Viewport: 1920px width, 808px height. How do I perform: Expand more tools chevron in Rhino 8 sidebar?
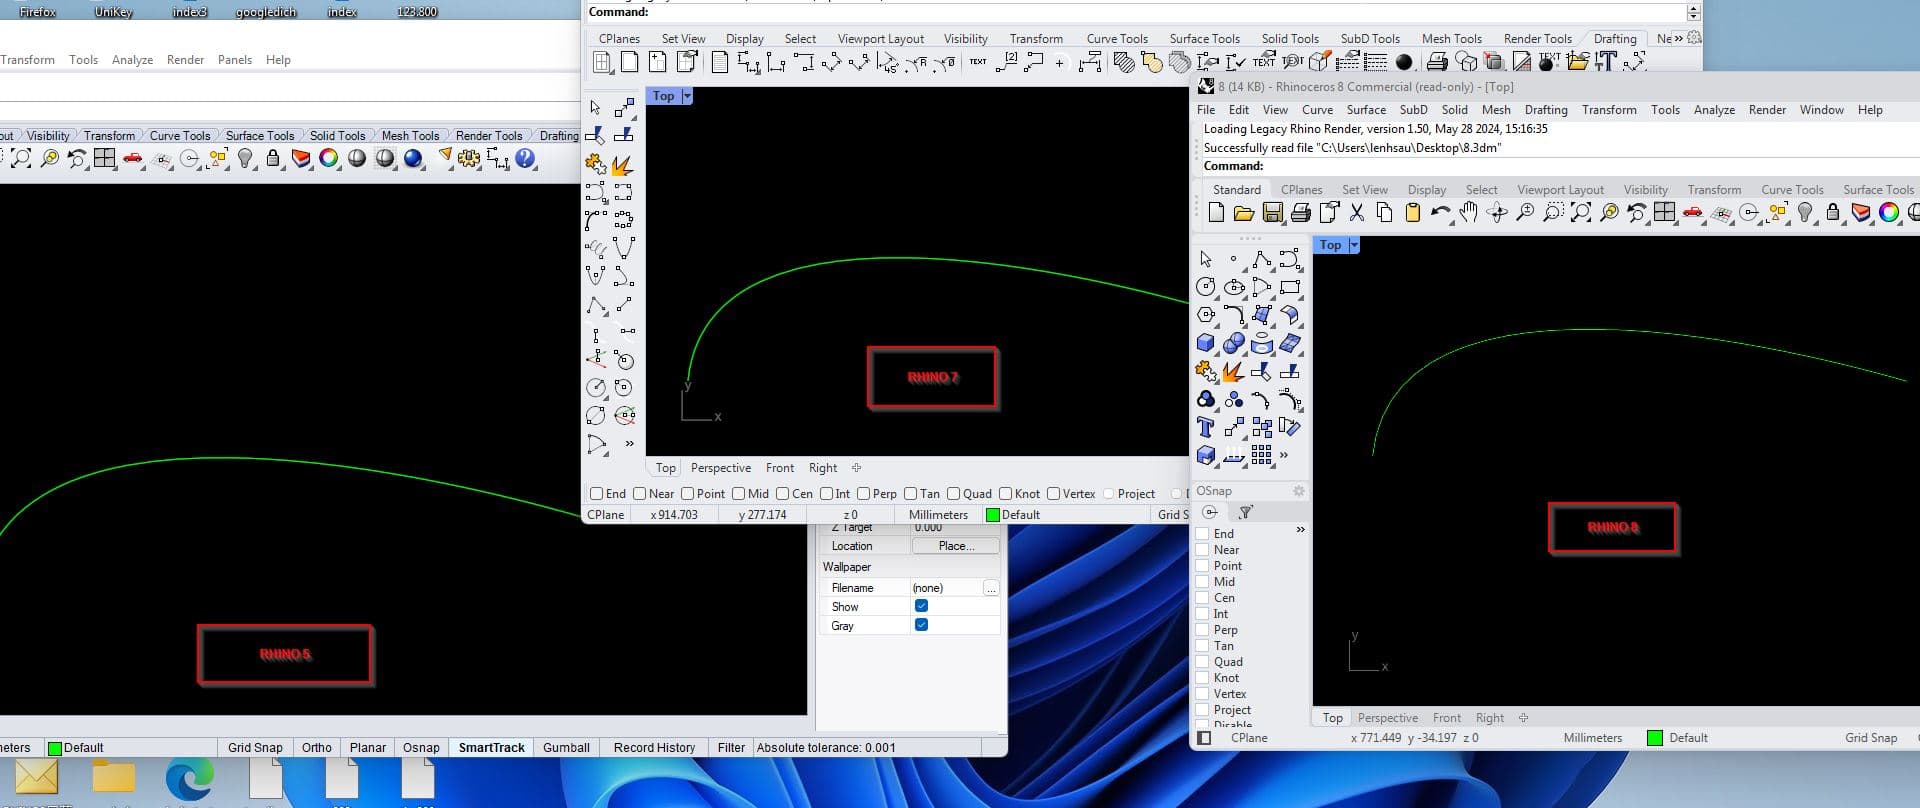(1284, 456)
